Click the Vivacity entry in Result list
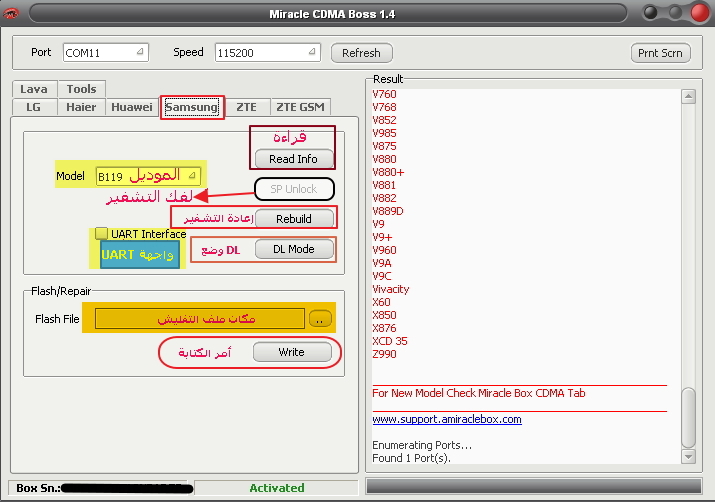 click(391, 289)
